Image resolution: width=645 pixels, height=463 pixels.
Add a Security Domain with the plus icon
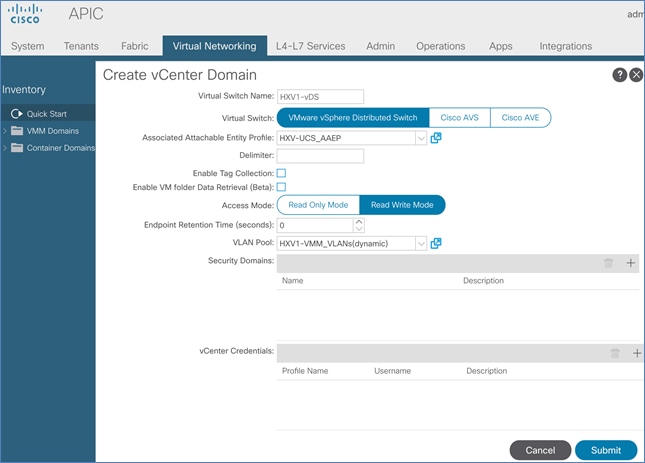click(x=631, y=263)
